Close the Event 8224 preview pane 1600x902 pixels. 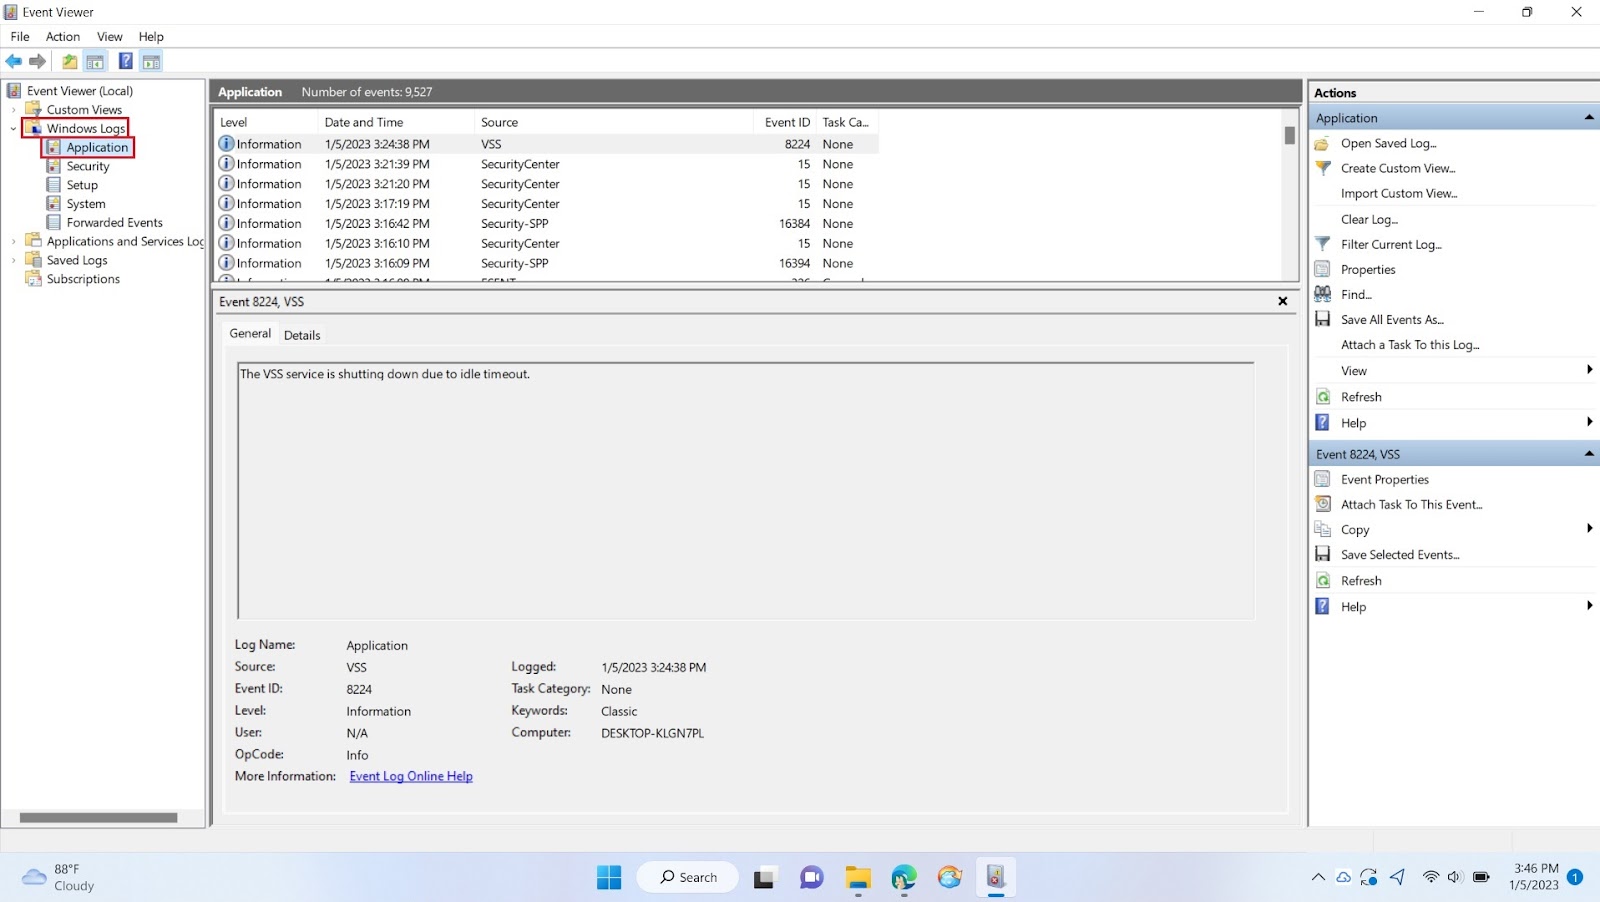tap(1283, 301)
